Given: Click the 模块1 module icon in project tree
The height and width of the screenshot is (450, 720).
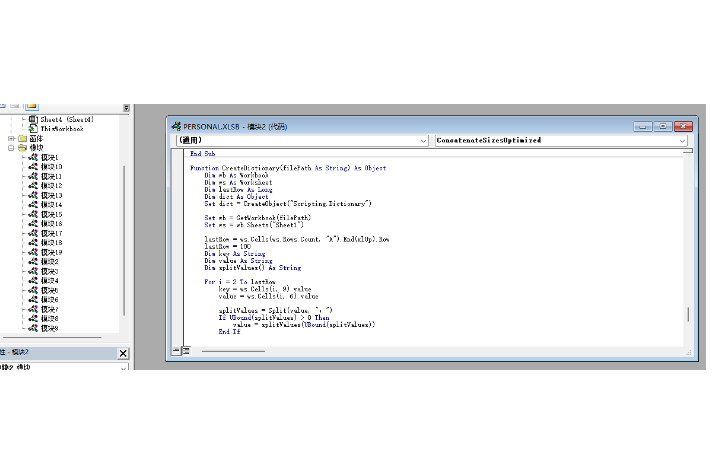Looking at the screenshot, I should [x=33, y=158].
